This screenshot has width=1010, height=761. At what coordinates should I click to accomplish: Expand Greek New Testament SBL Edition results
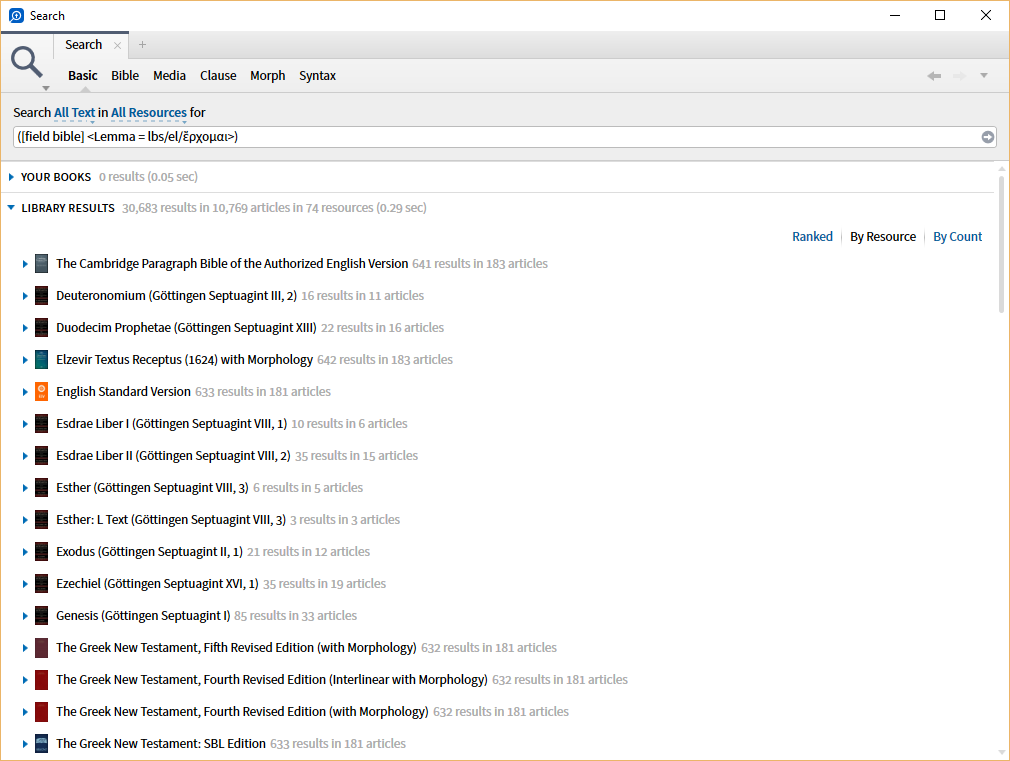(24, 744)
